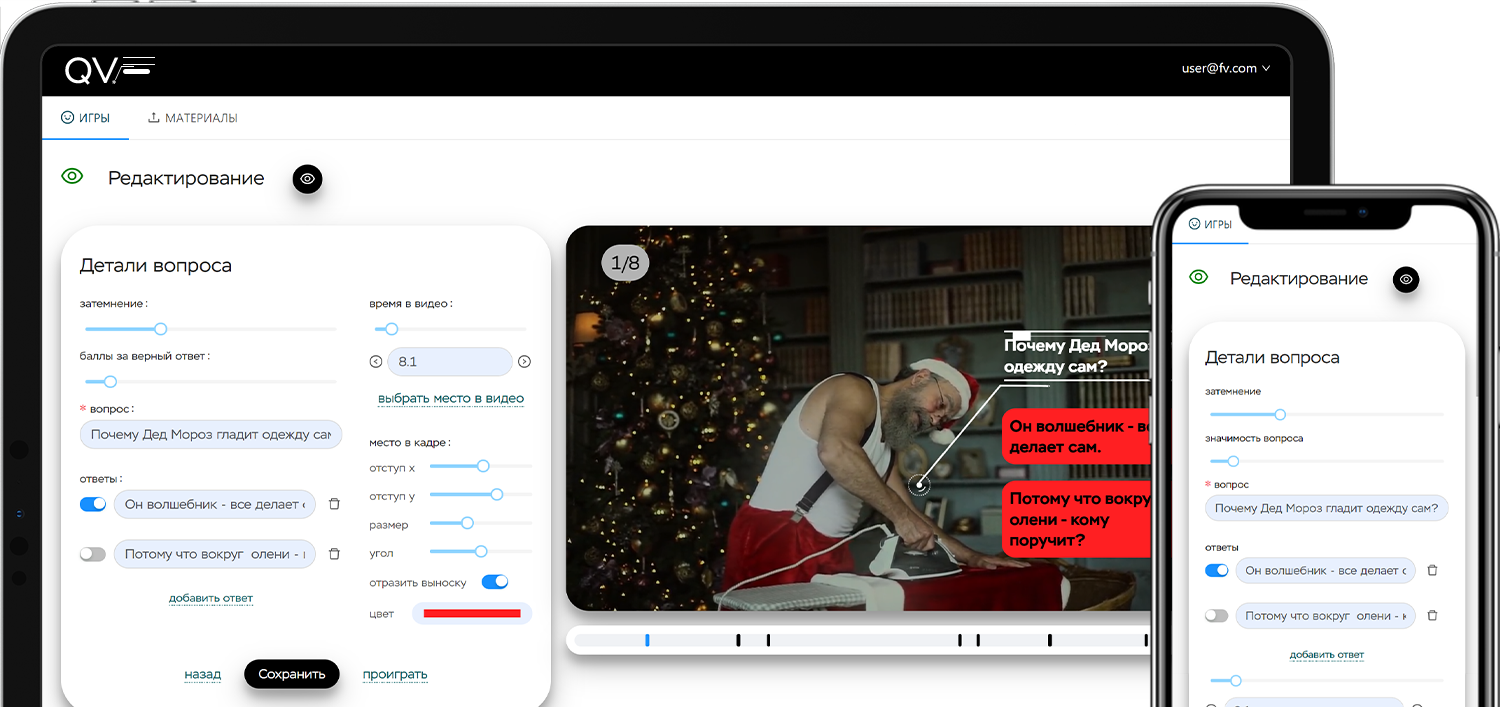Toggle the 'отразить выноску' switch
1500x707 pixels.
pos(495,582)
